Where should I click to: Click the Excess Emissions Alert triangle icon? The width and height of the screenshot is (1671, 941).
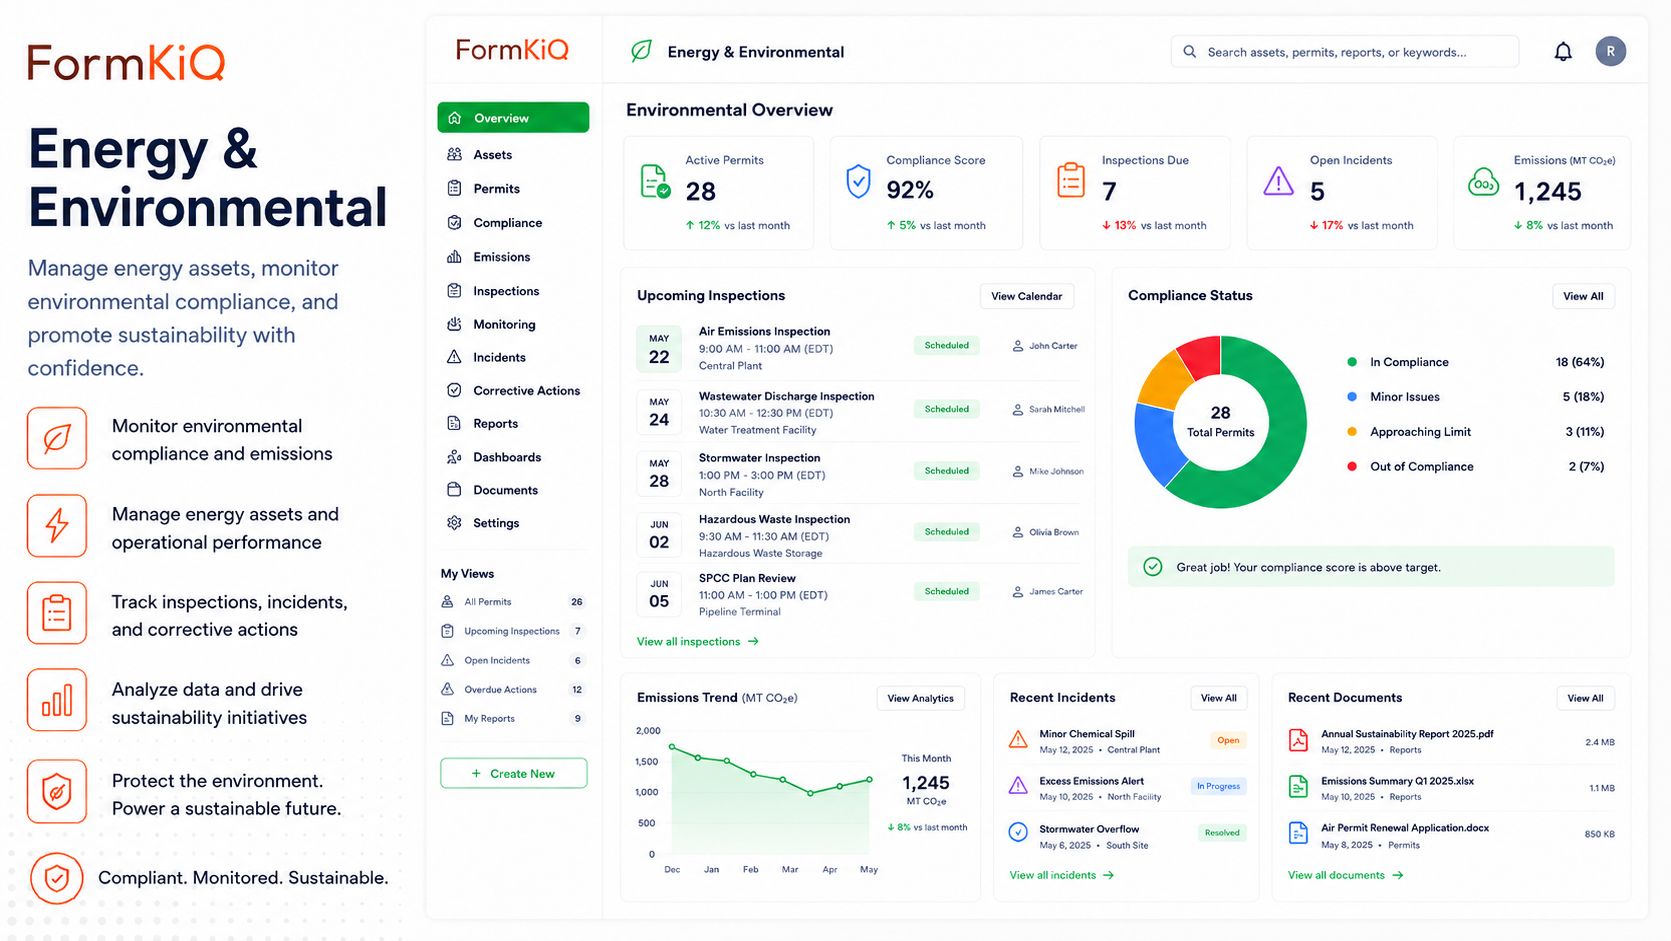point(1018,786)
